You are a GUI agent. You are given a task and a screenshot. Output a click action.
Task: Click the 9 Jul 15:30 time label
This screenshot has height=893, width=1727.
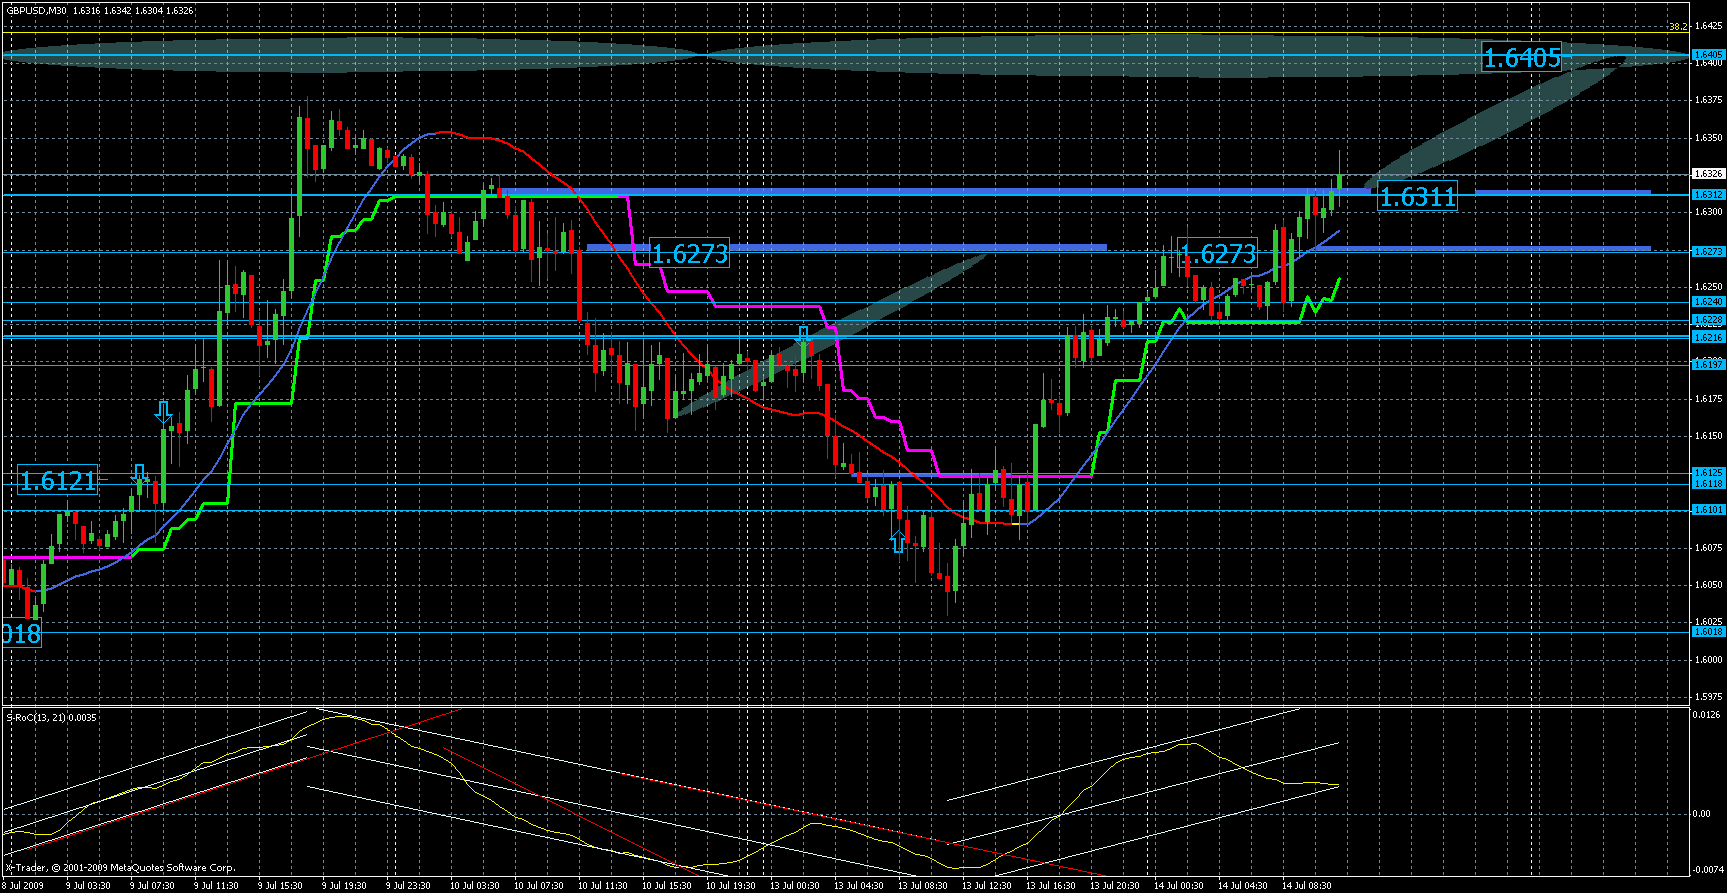click(x=280, y=886)
